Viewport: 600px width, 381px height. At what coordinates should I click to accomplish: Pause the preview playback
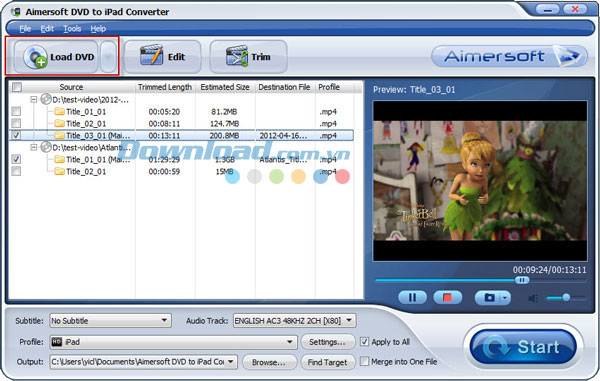coord(412,297)
